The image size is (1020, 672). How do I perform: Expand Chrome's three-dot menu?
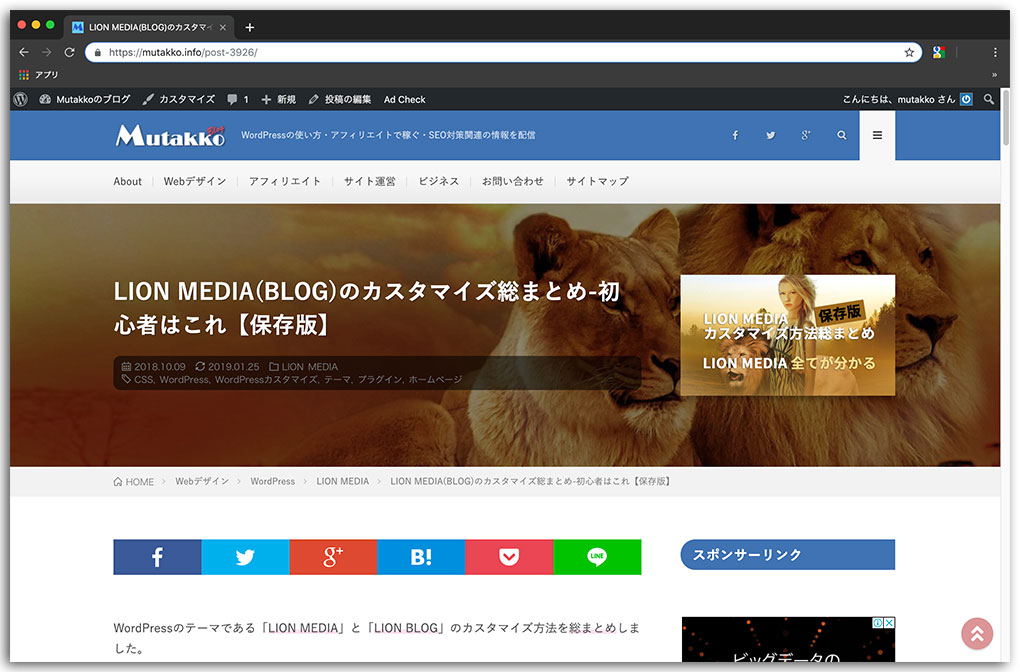995,51
